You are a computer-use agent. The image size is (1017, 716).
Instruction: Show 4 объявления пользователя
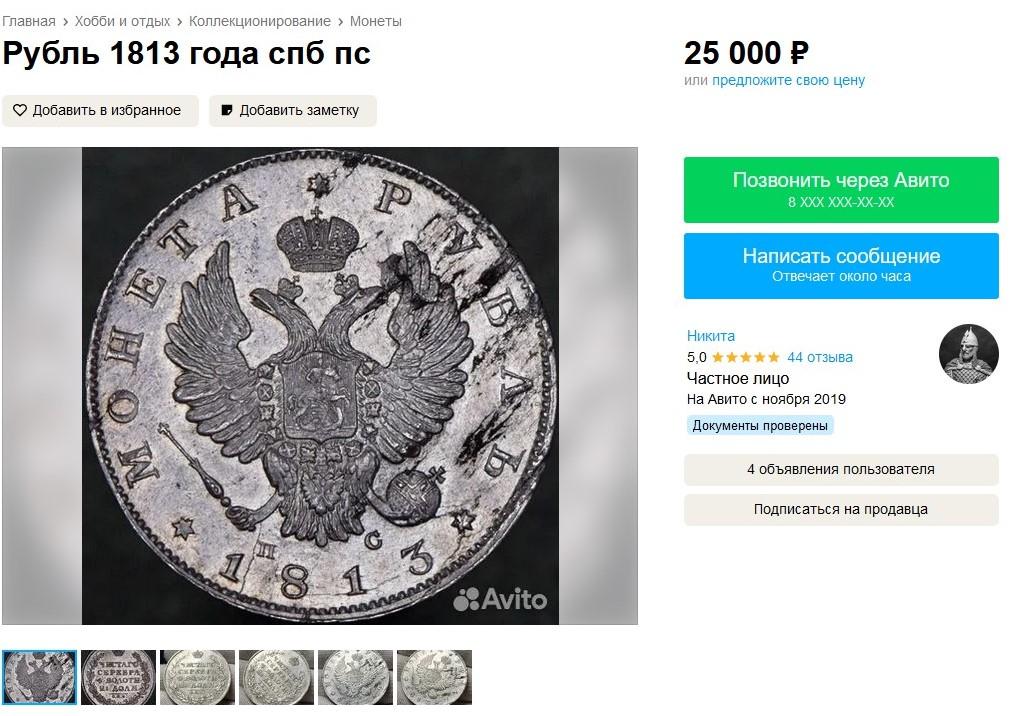pyautogui.click(x=841, y=469)
